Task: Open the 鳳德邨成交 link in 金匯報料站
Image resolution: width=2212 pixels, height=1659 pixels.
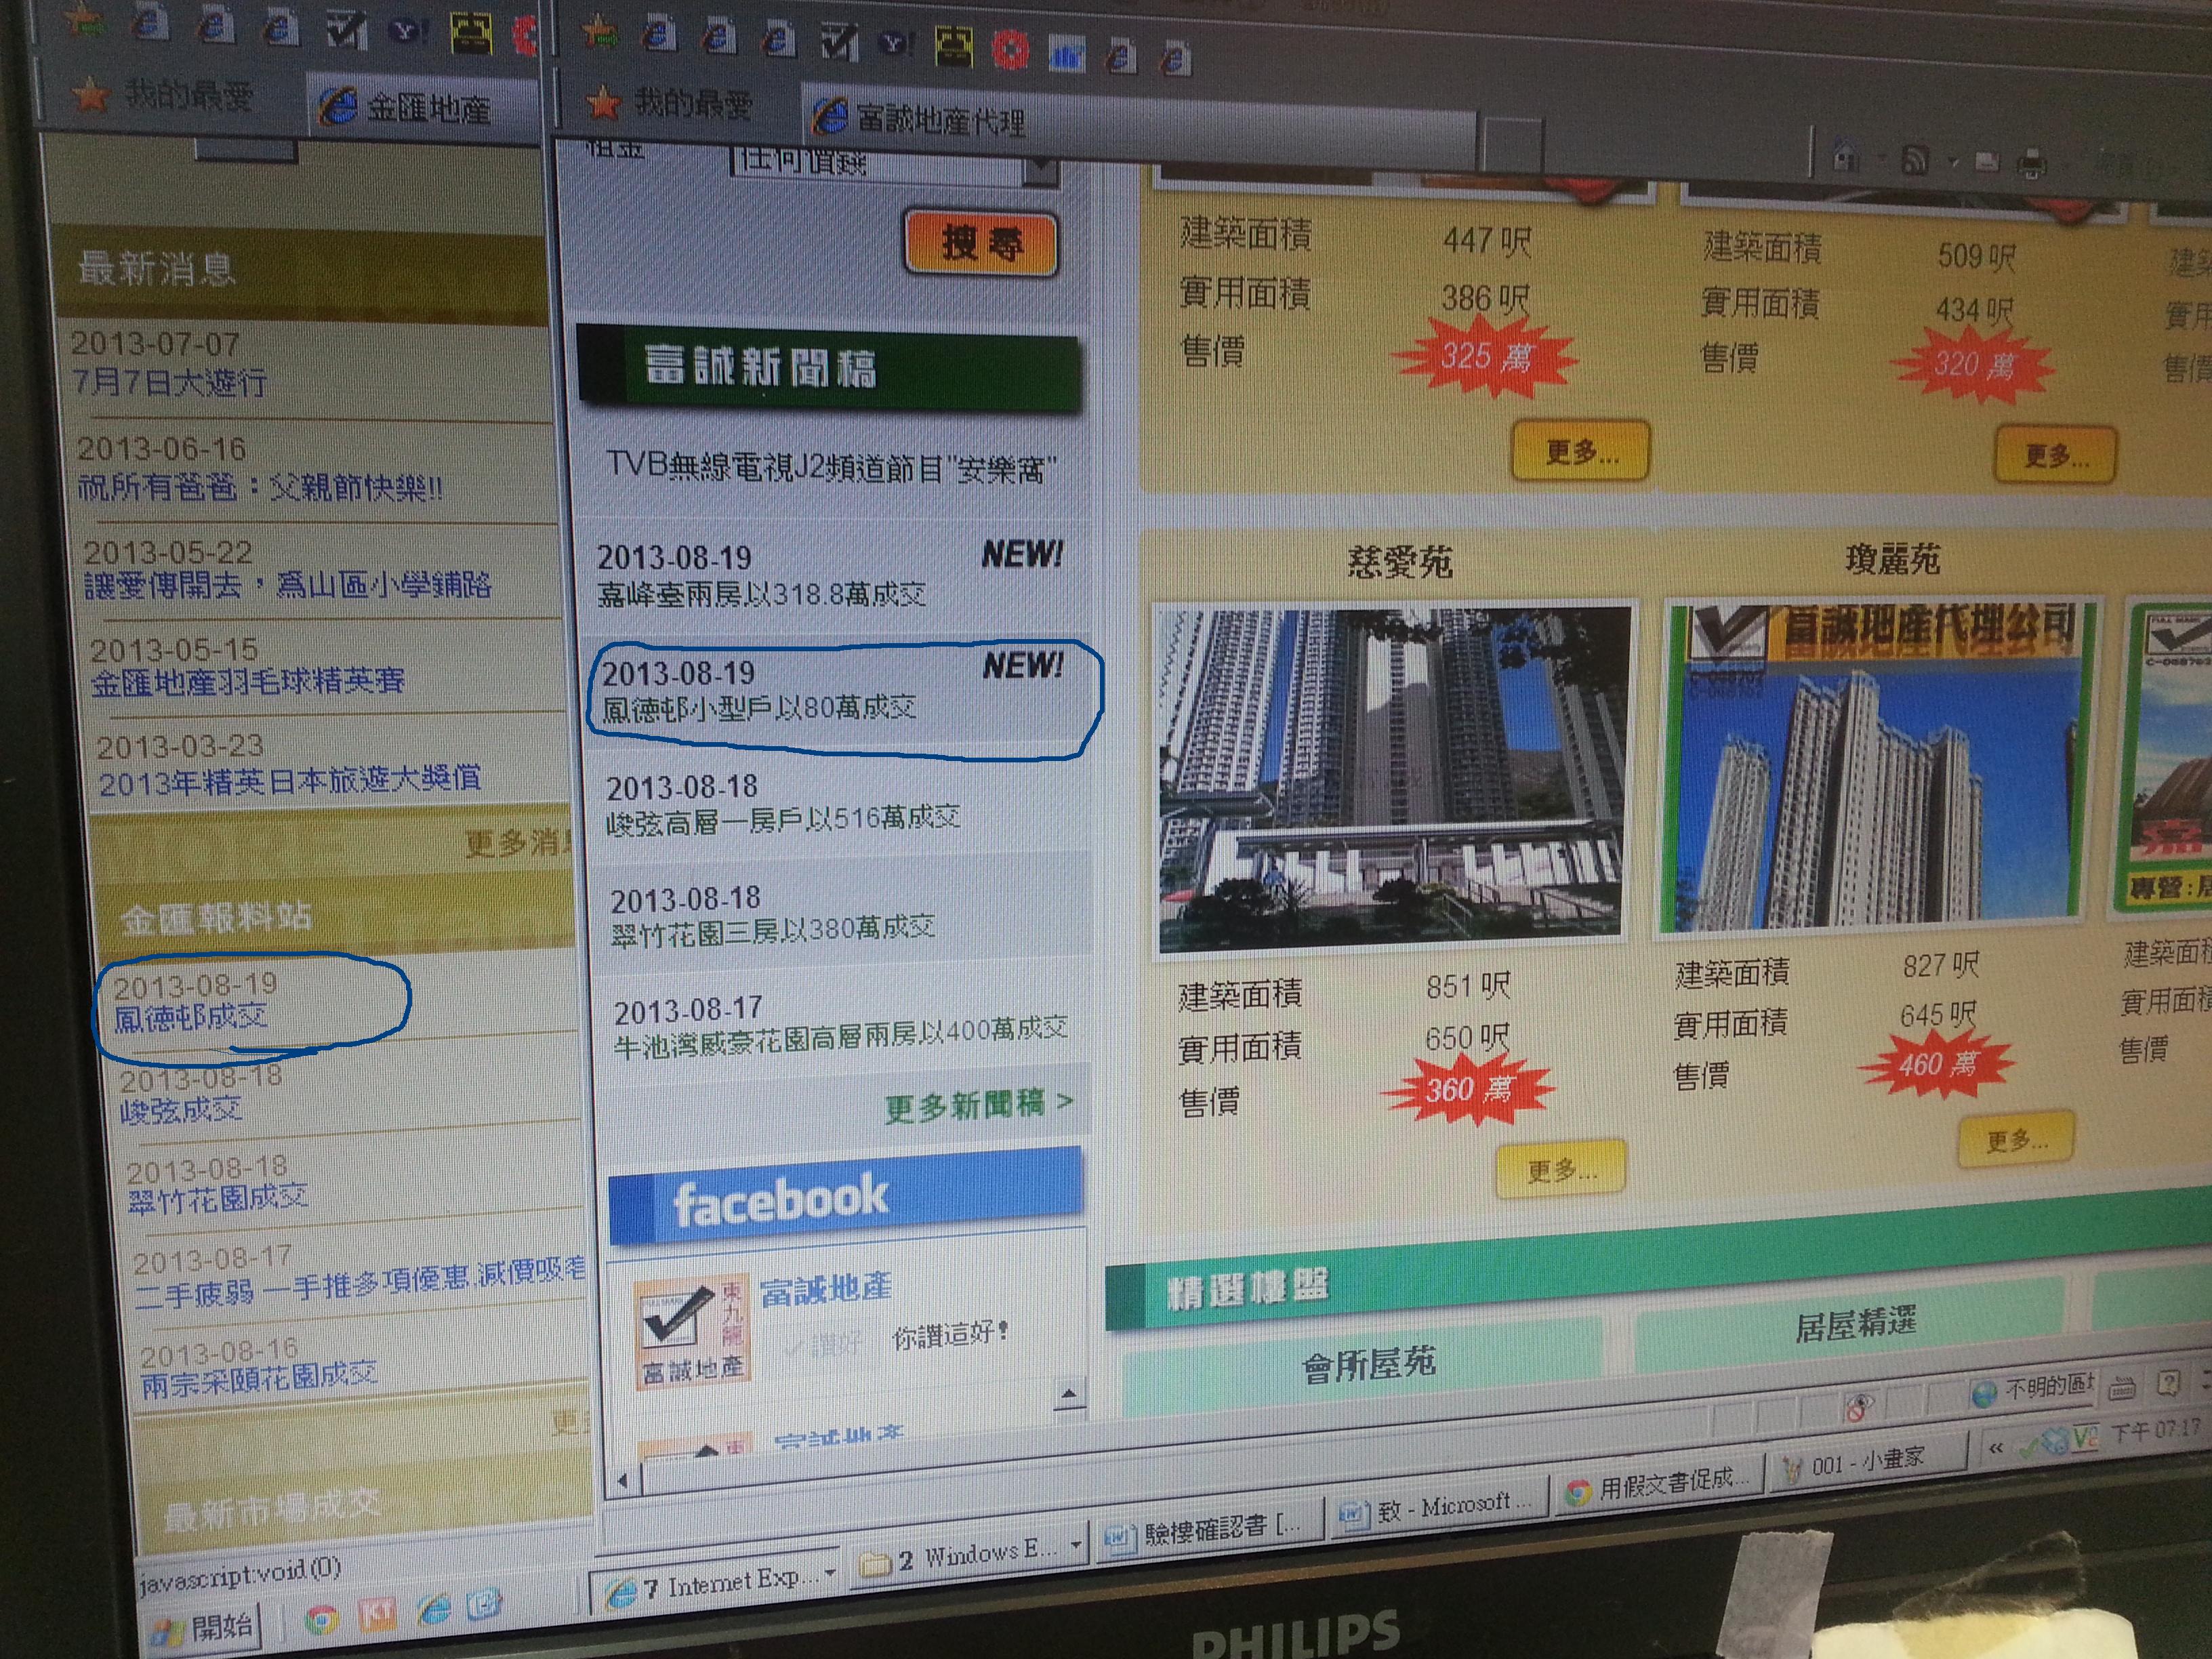Action: [190, 1018]
